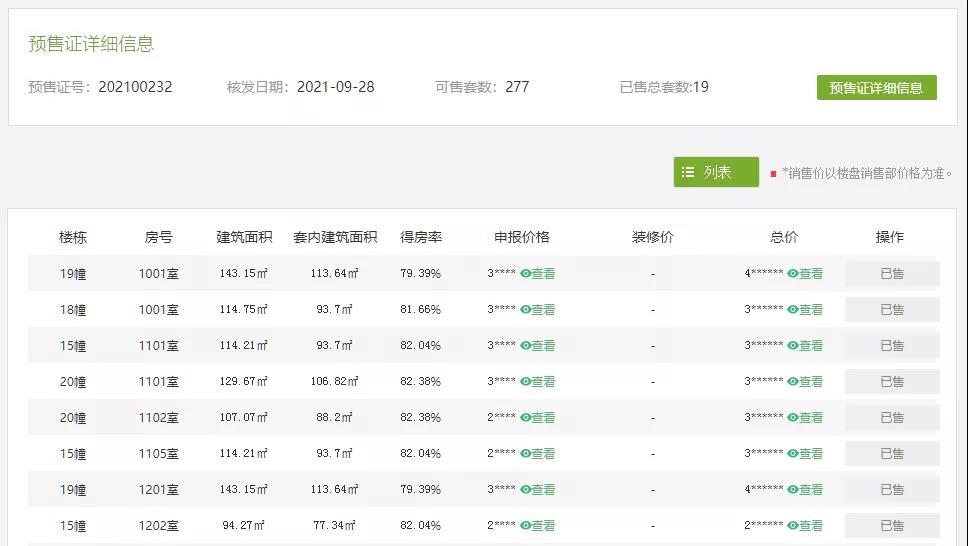The height and width of the screenshot is (546, 968).
Task: Unmask 总价 for 20幢 1102室
Action: [x=805, y=418]
